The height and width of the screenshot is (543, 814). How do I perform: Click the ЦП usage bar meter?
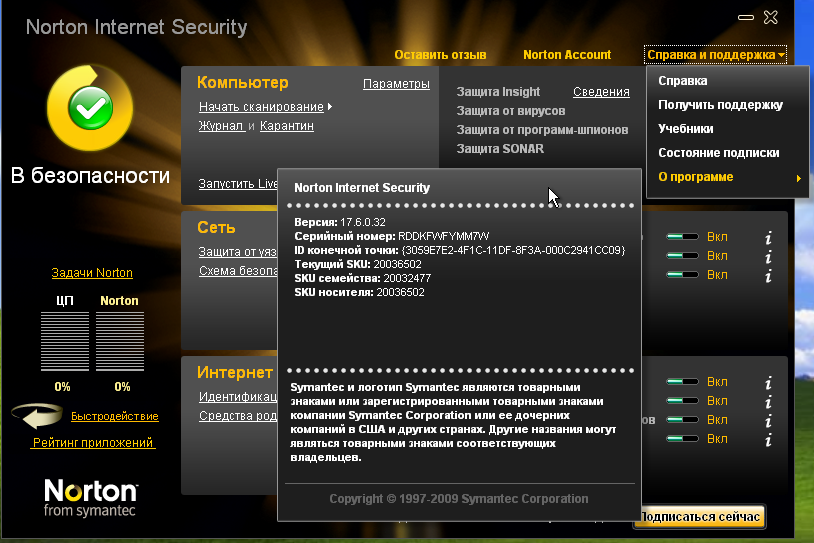coord(65,341)
